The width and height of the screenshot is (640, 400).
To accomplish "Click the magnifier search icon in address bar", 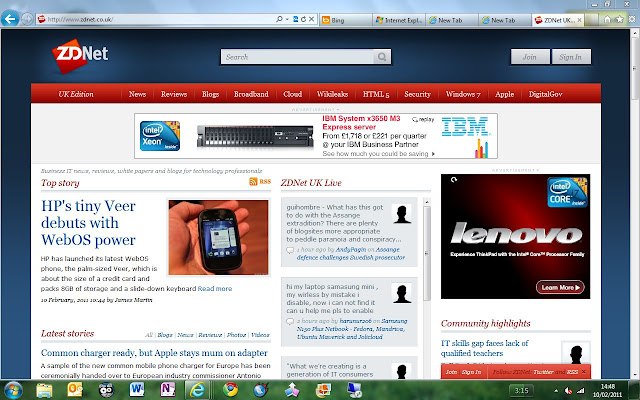I will click(x=279, y=19).
